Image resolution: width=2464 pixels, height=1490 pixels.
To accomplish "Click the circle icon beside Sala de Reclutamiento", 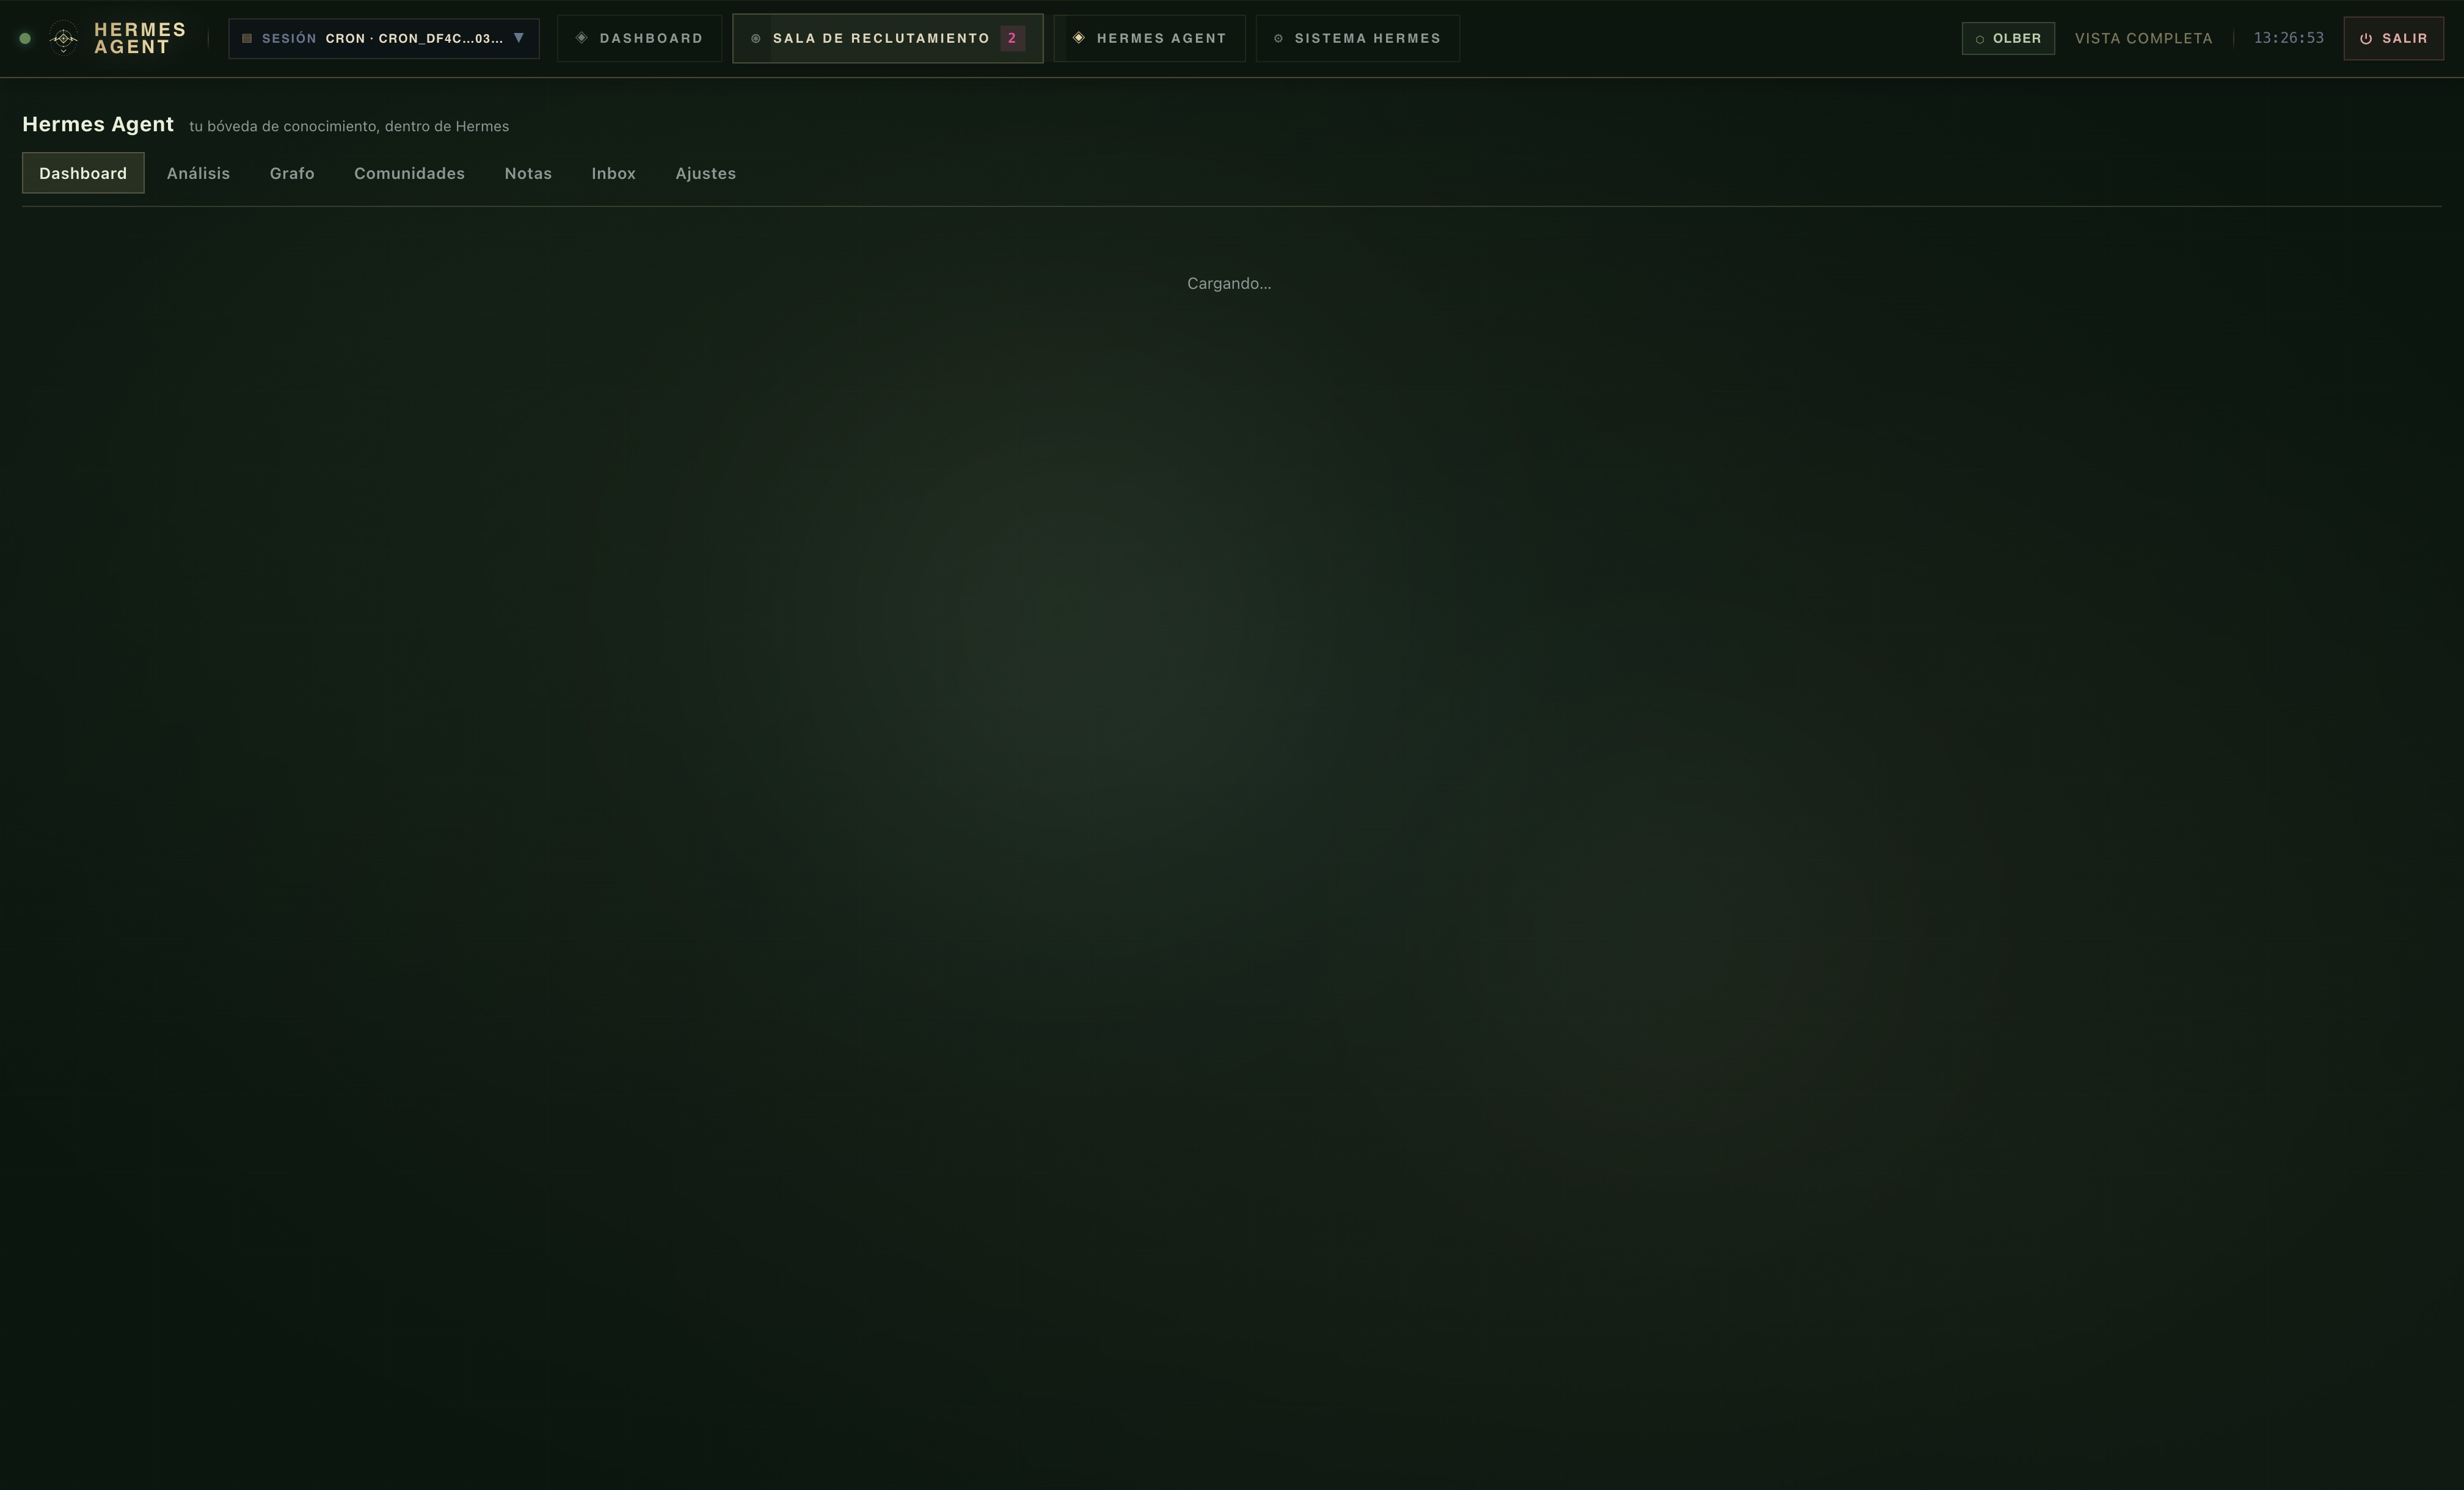I will click(x=756, y=38).
